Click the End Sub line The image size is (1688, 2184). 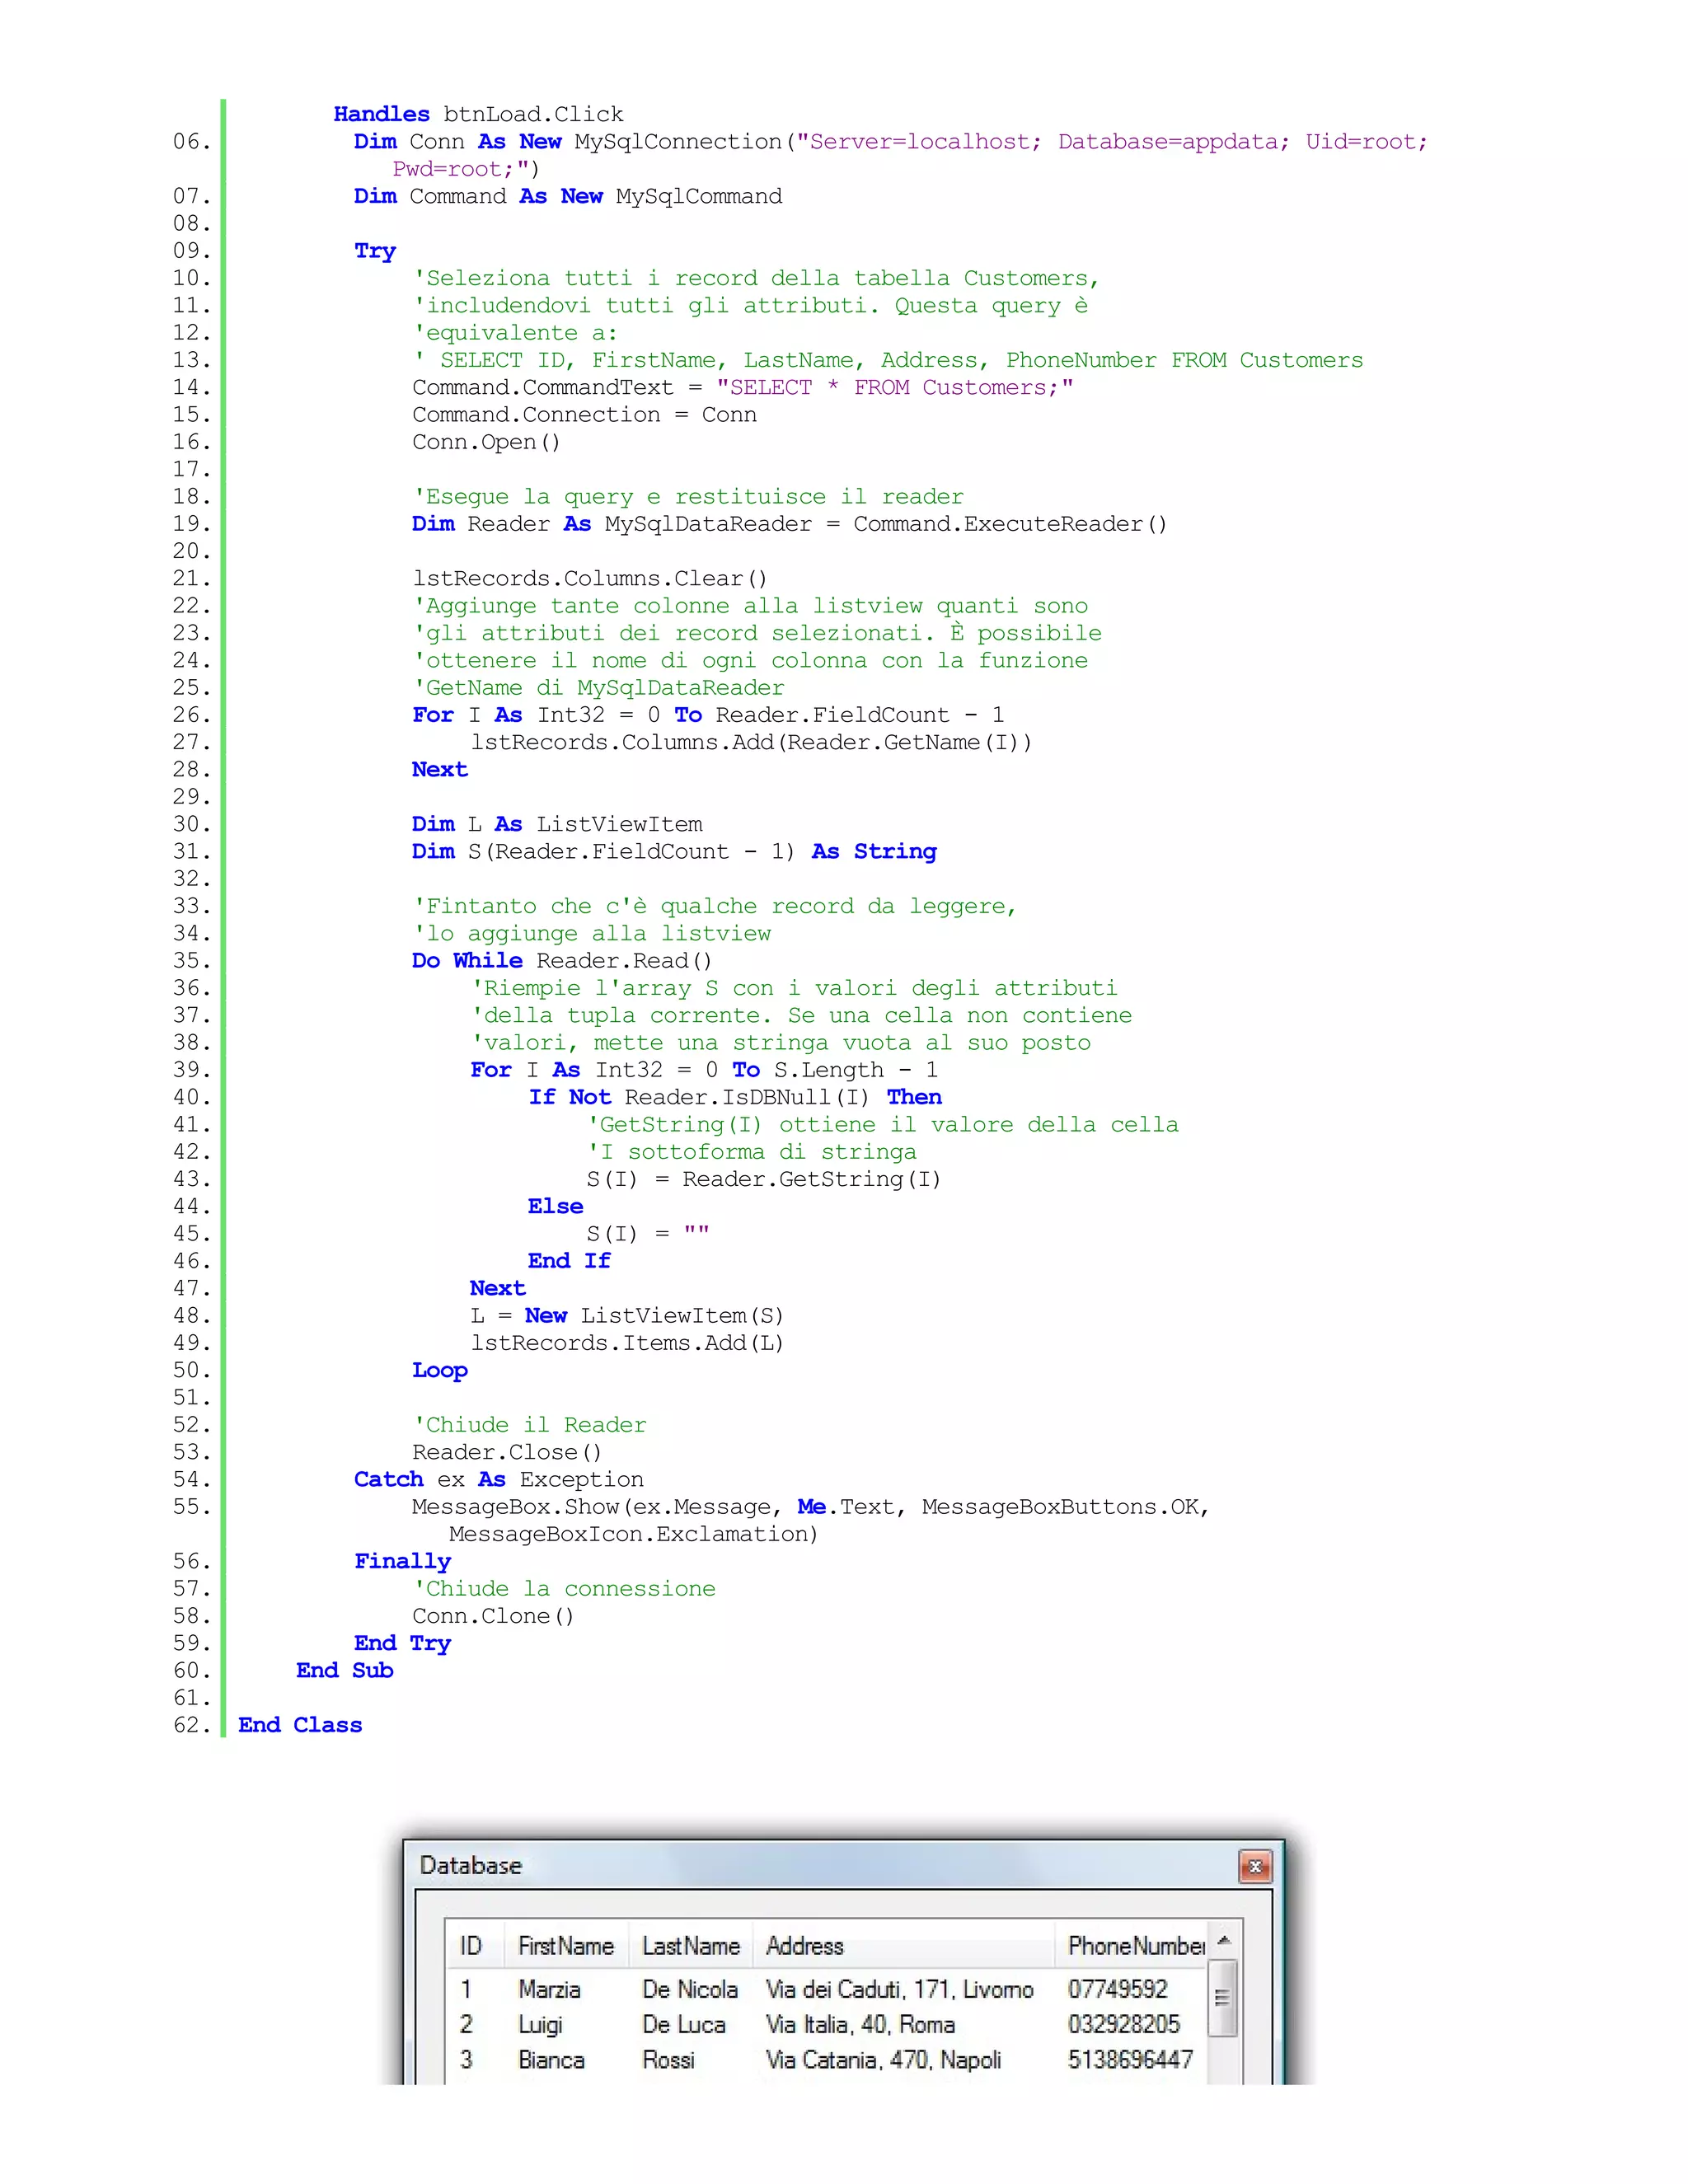344,1670
